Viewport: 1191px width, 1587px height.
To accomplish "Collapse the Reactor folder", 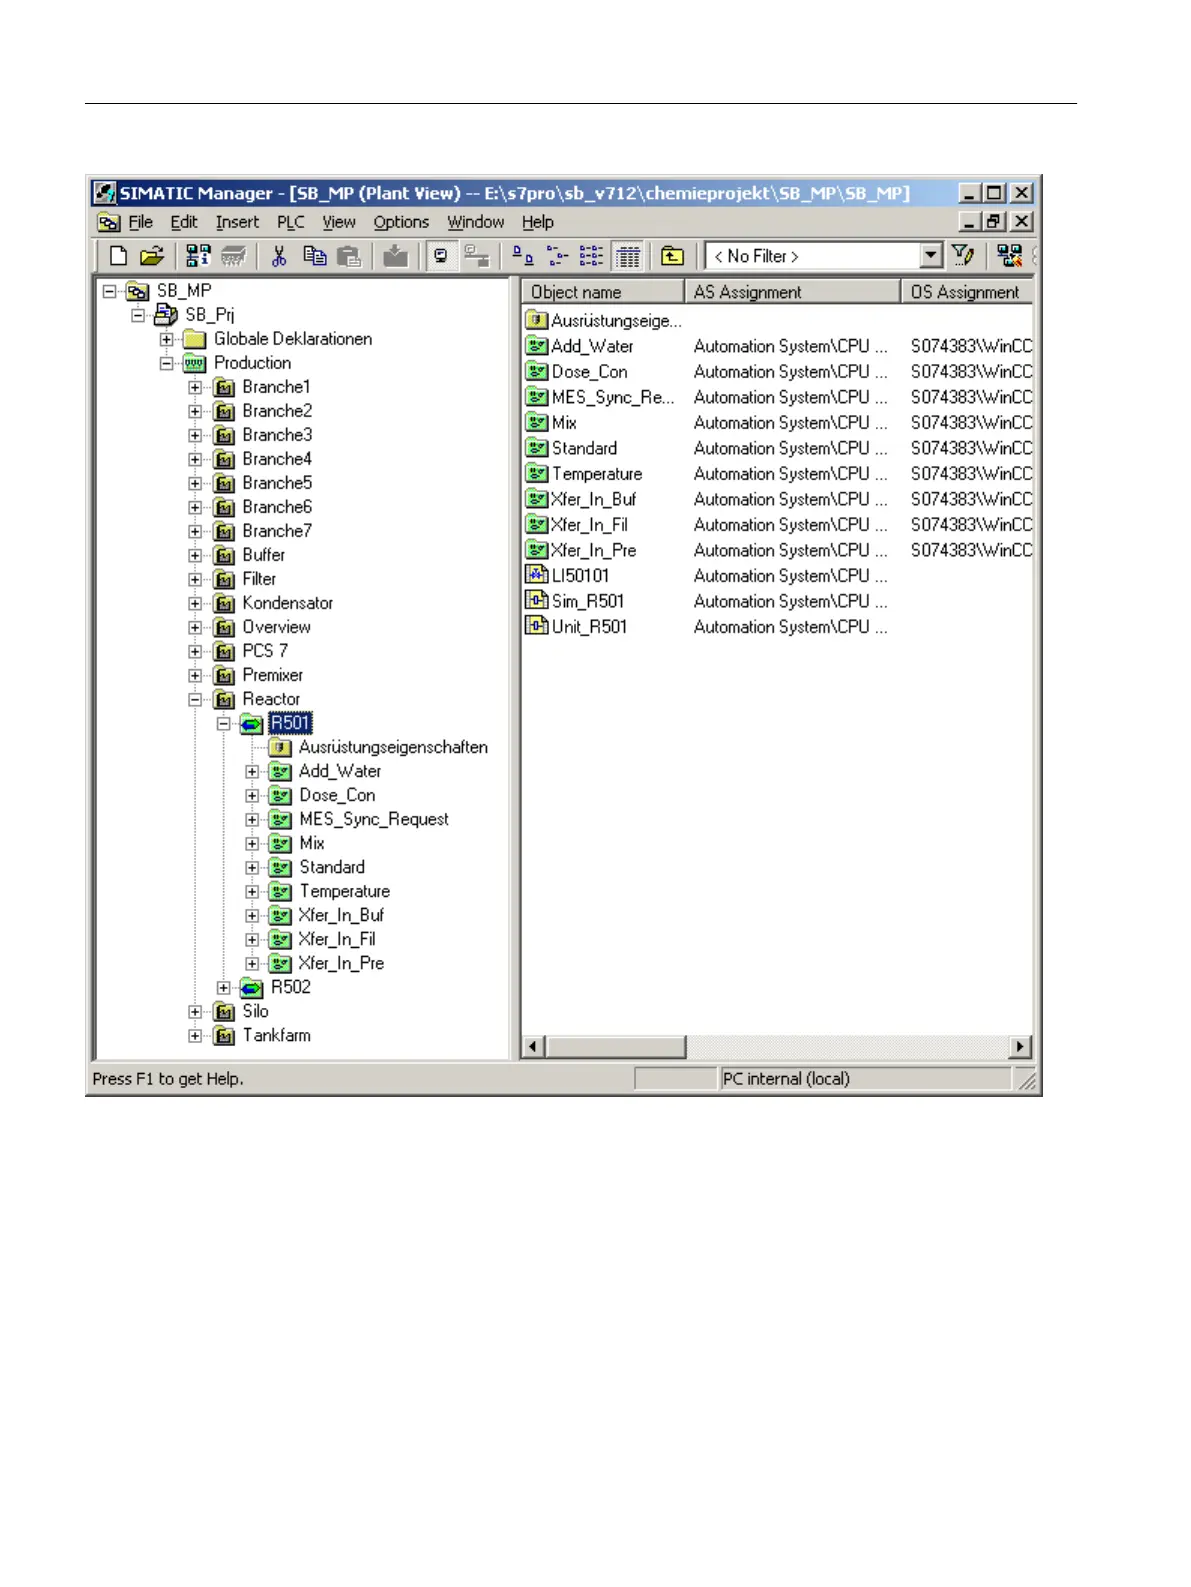I will coord(195,699).
